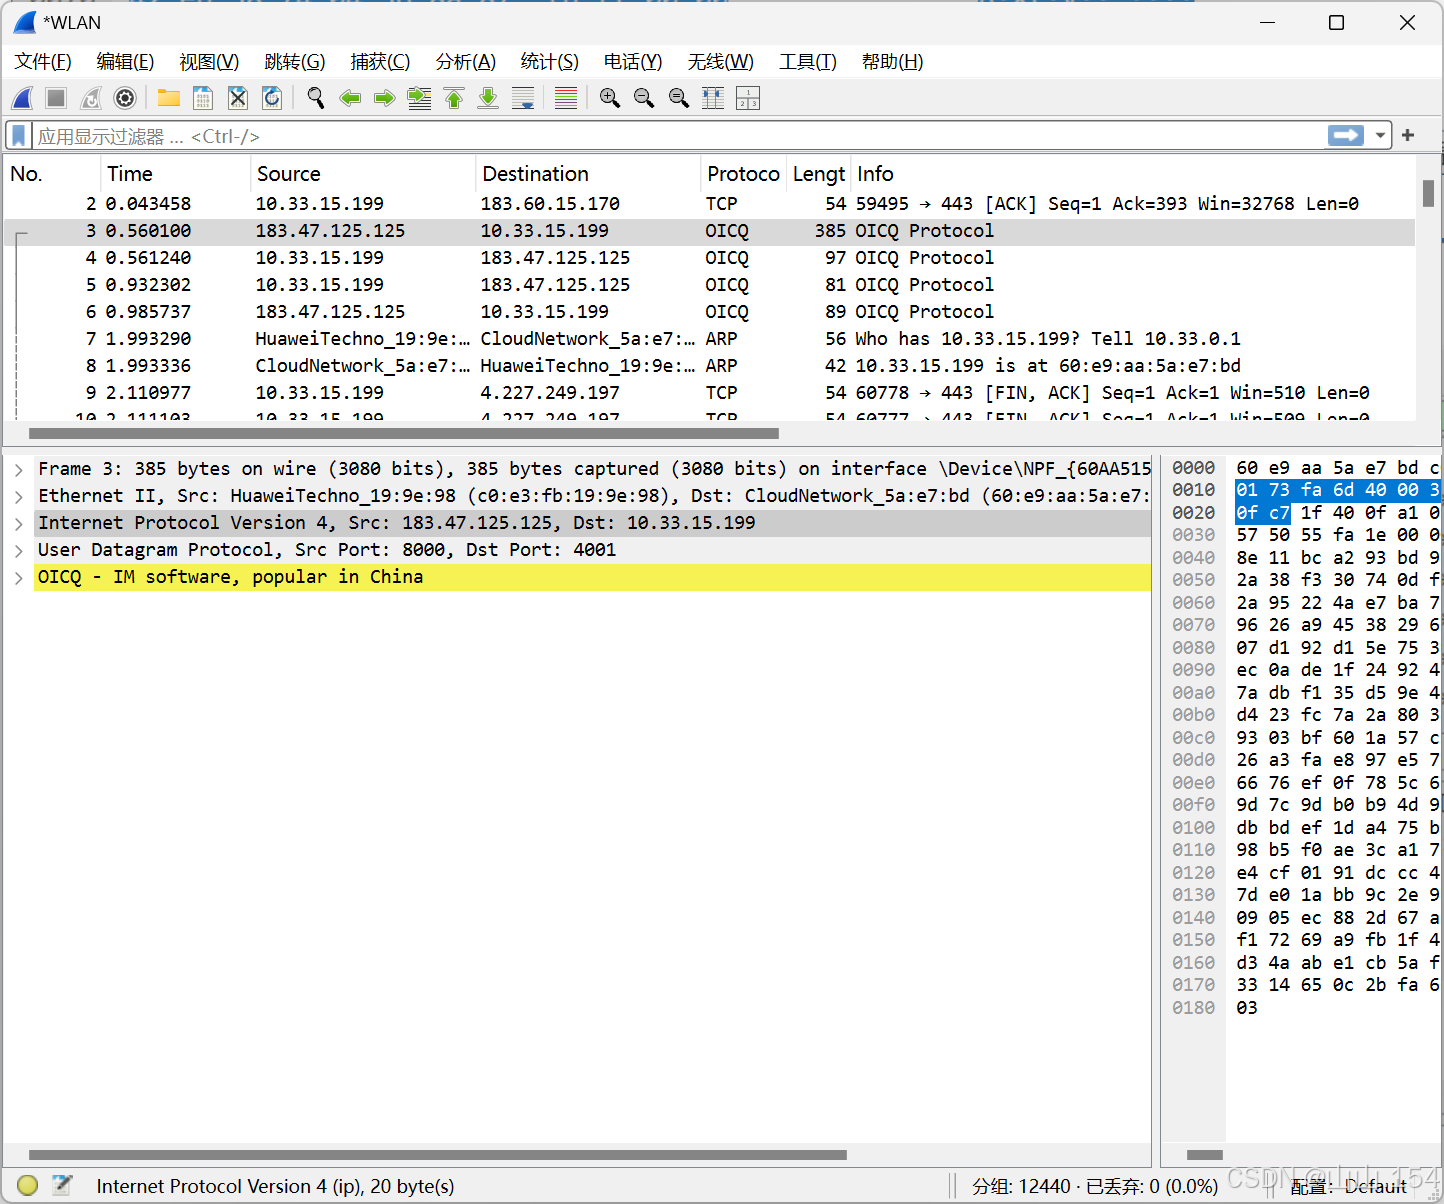This screenshot has height=1204, width=1444.
Task: Open the 工具(T) menu
Action: coord(808,62)
